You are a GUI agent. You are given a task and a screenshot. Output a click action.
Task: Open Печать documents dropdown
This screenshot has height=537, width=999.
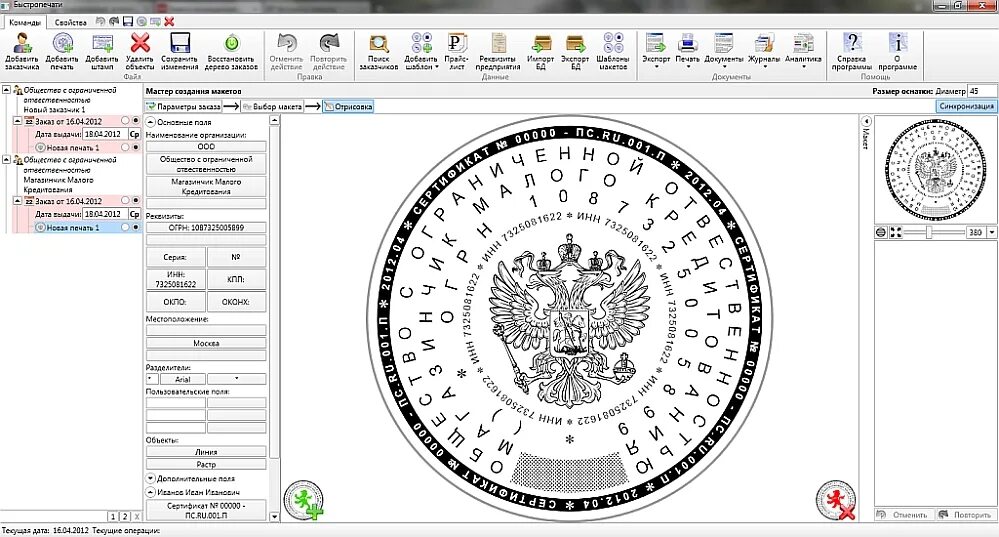click(687, 52)
